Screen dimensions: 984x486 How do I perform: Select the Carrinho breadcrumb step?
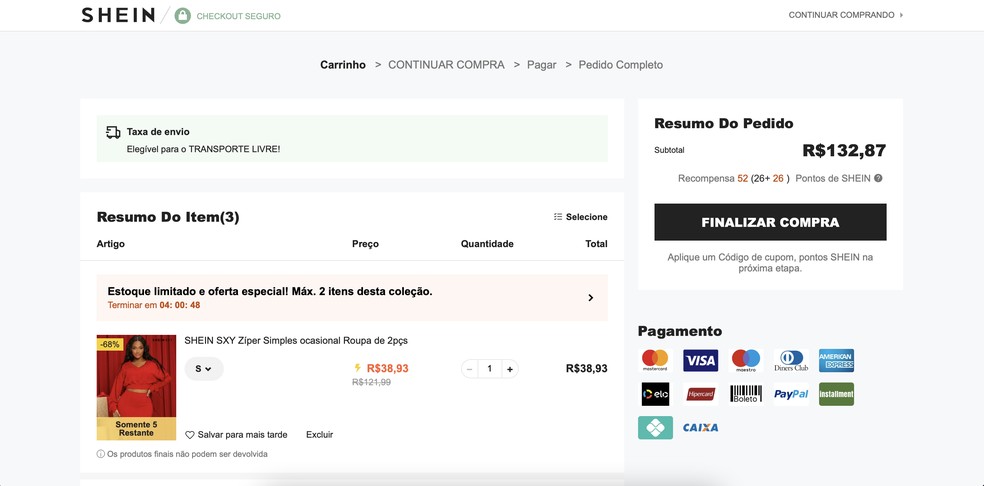click(343, 65)
